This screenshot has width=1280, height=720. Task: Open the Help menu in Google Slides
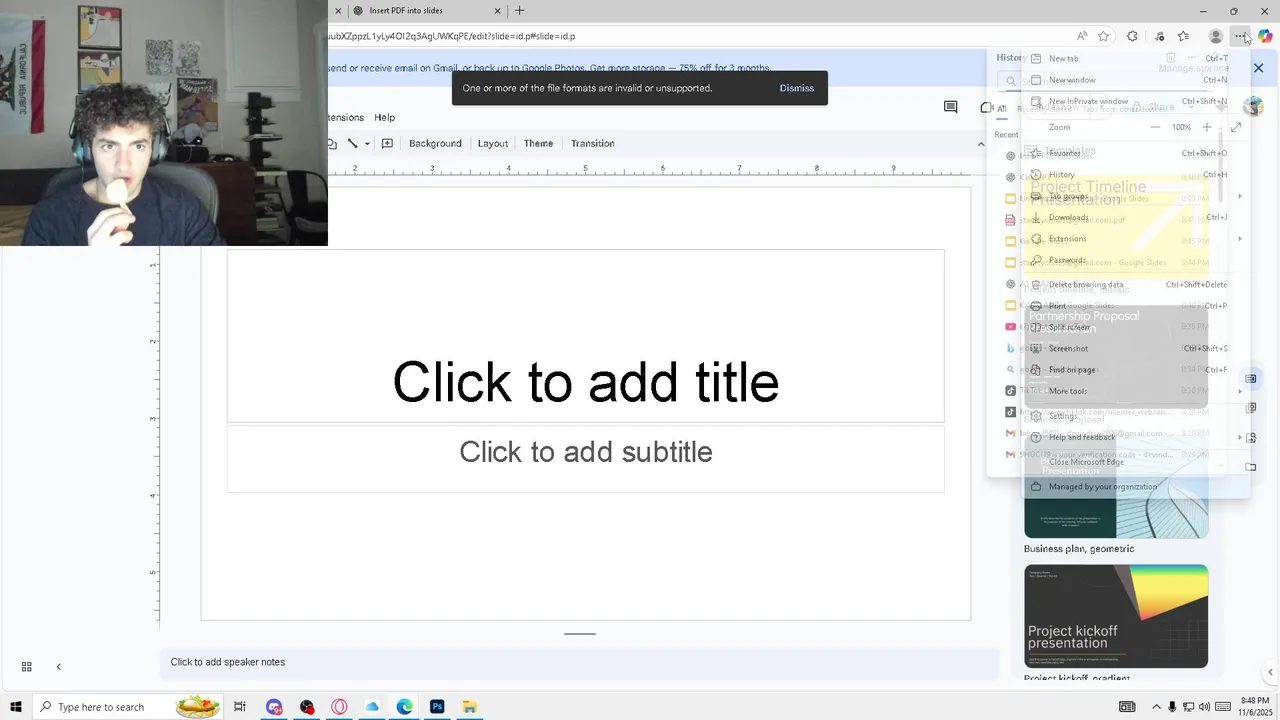tap(384, 117)
